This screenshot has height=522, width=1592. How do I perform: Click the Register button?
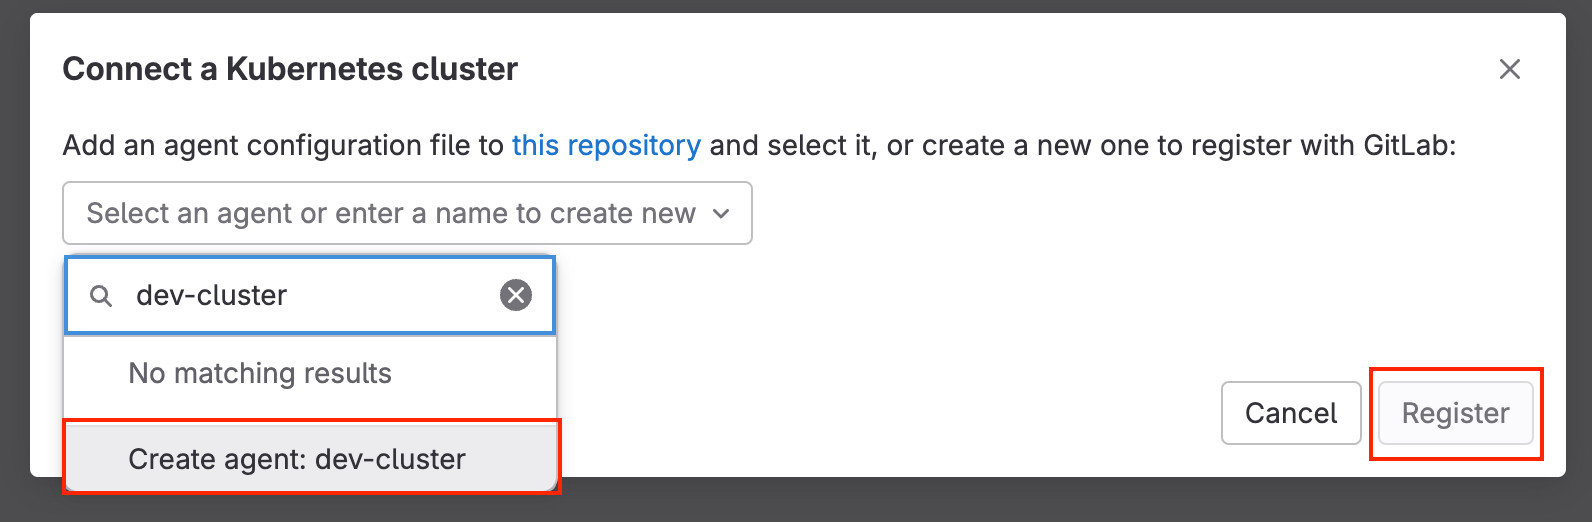1455,413
